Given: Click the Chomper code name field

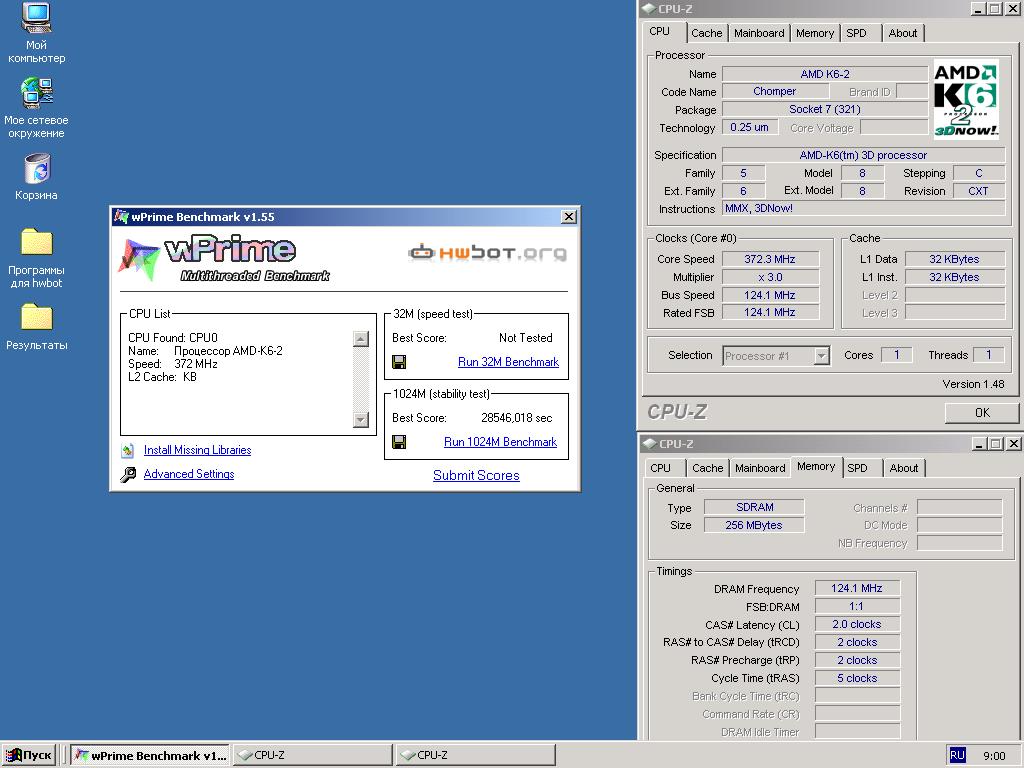Looking at the screenshot, I should pos(775,91).
